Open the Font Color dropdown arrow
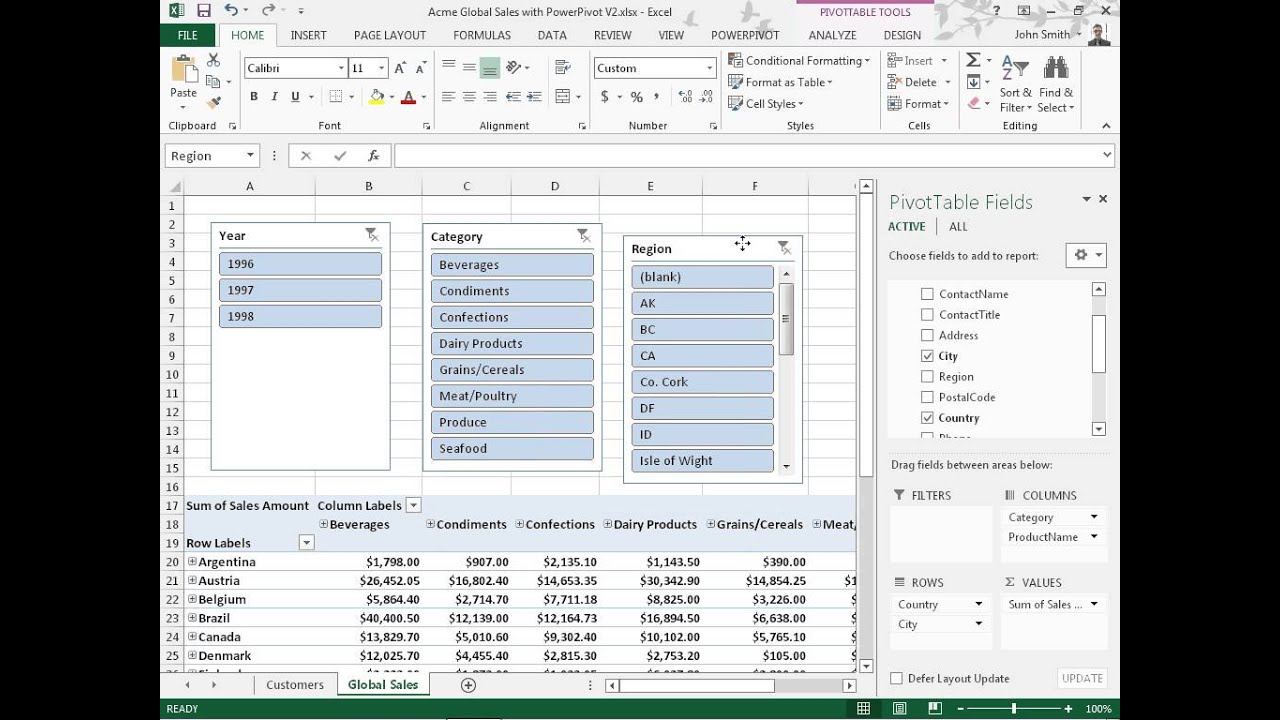Viewport: 1280px width, 720px height. [x=423, y=97]
